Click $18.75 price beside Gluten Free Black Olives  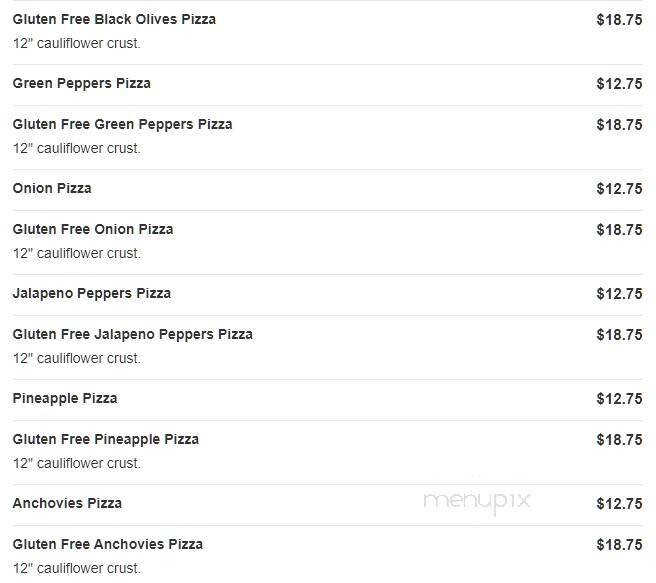[619, 19]
